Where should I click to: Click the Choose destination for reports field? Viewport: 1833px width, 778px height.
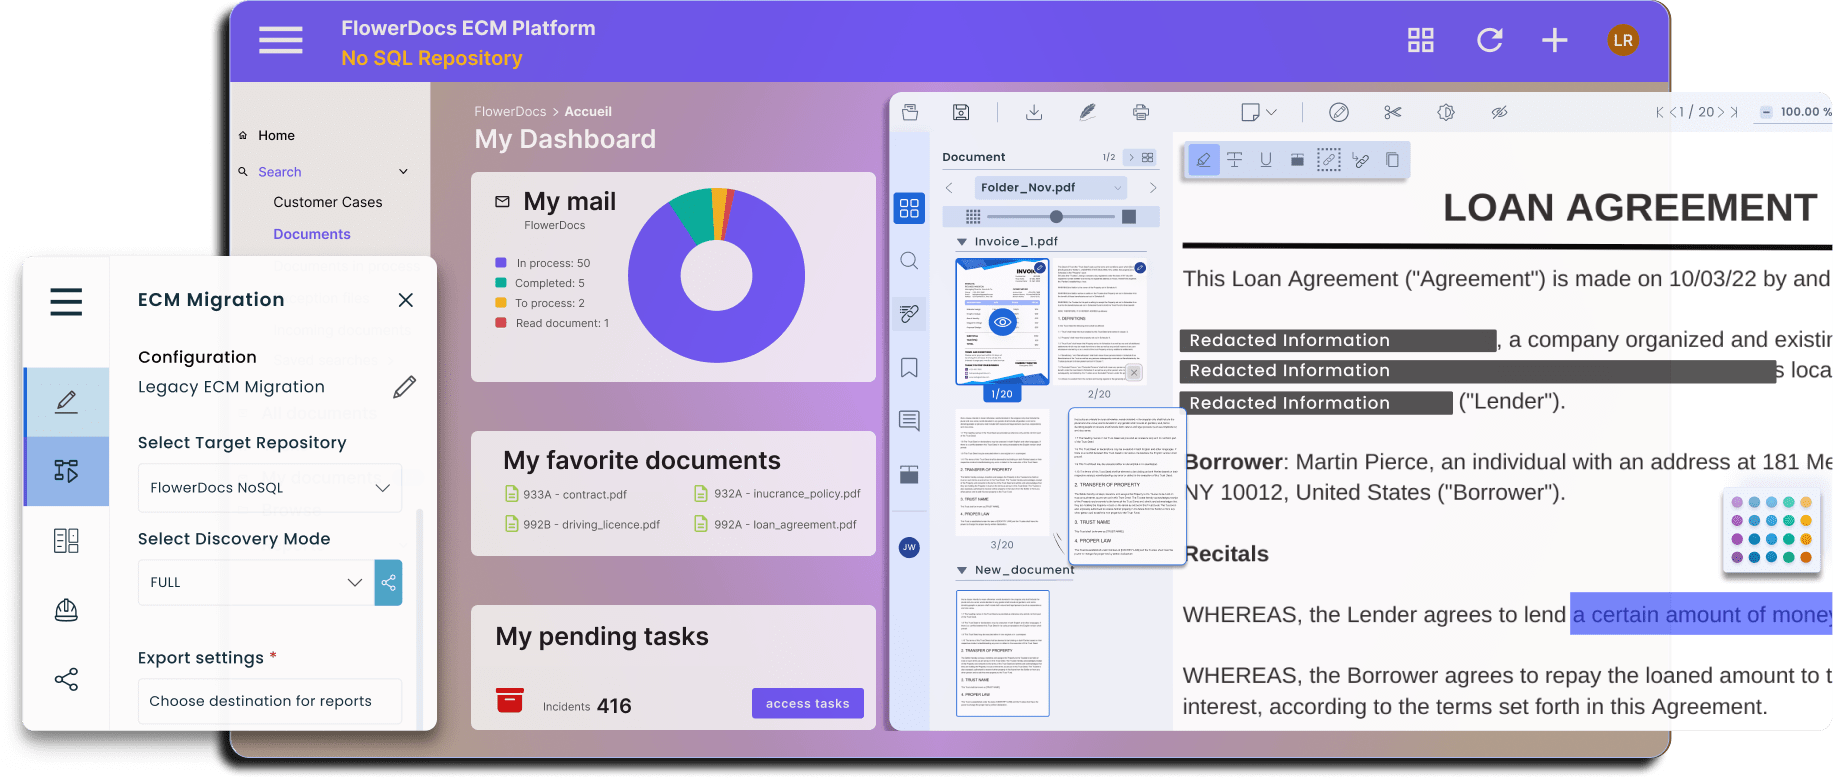pyautogui.click(x=270, y=701)
